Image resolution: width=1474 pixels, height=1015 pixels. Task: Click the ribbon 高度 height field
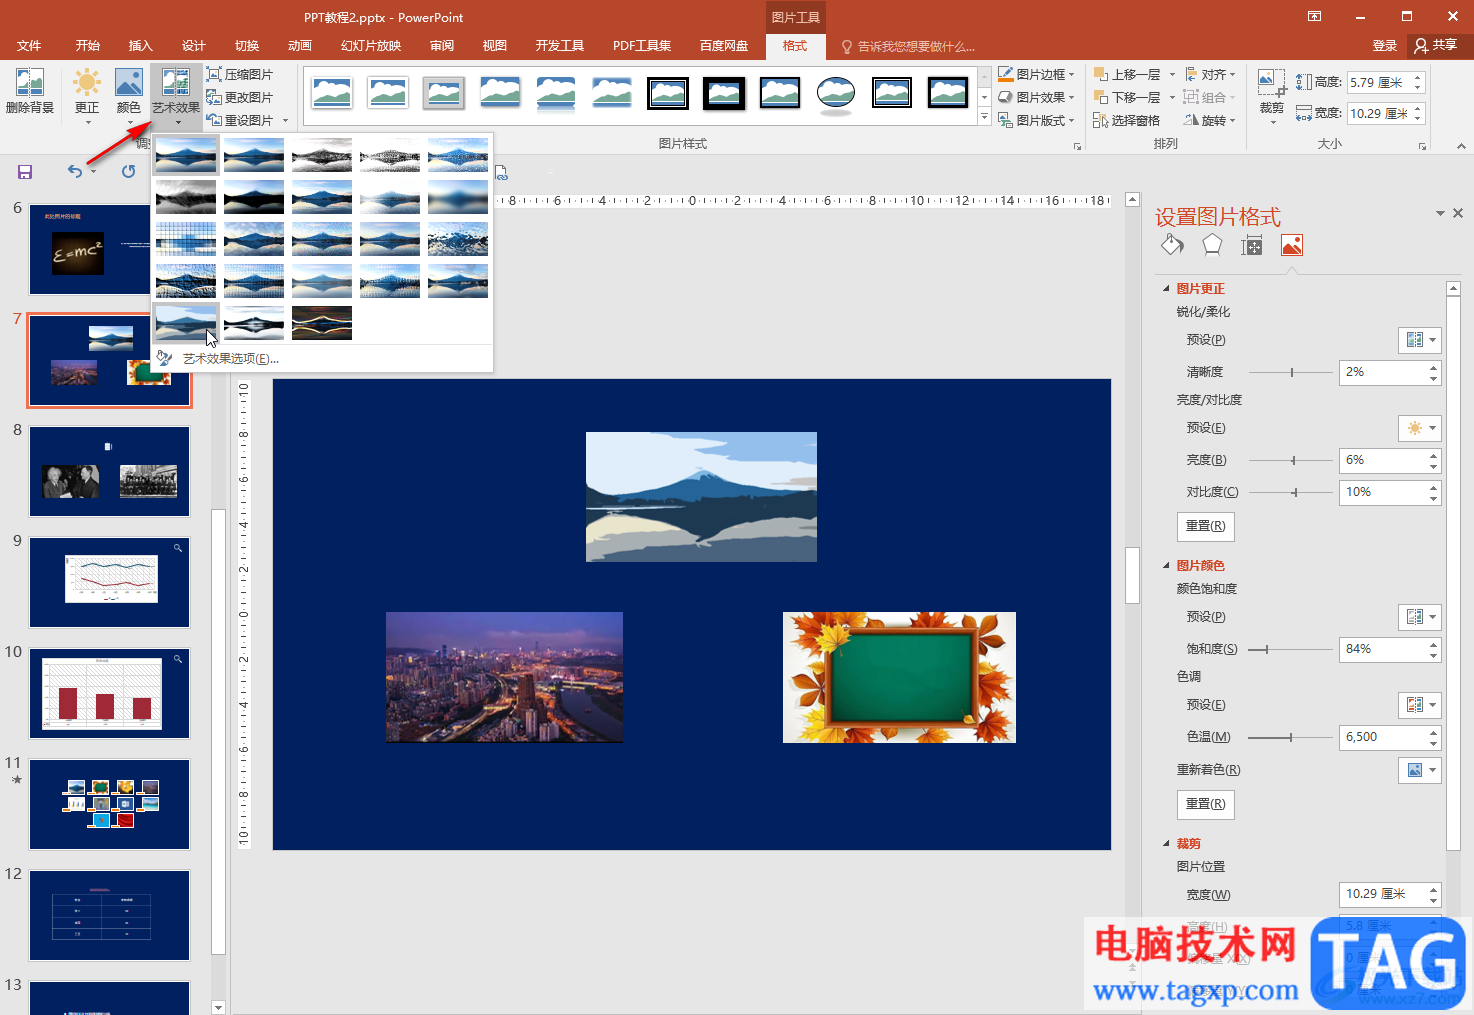click(x=1379, y=83)
